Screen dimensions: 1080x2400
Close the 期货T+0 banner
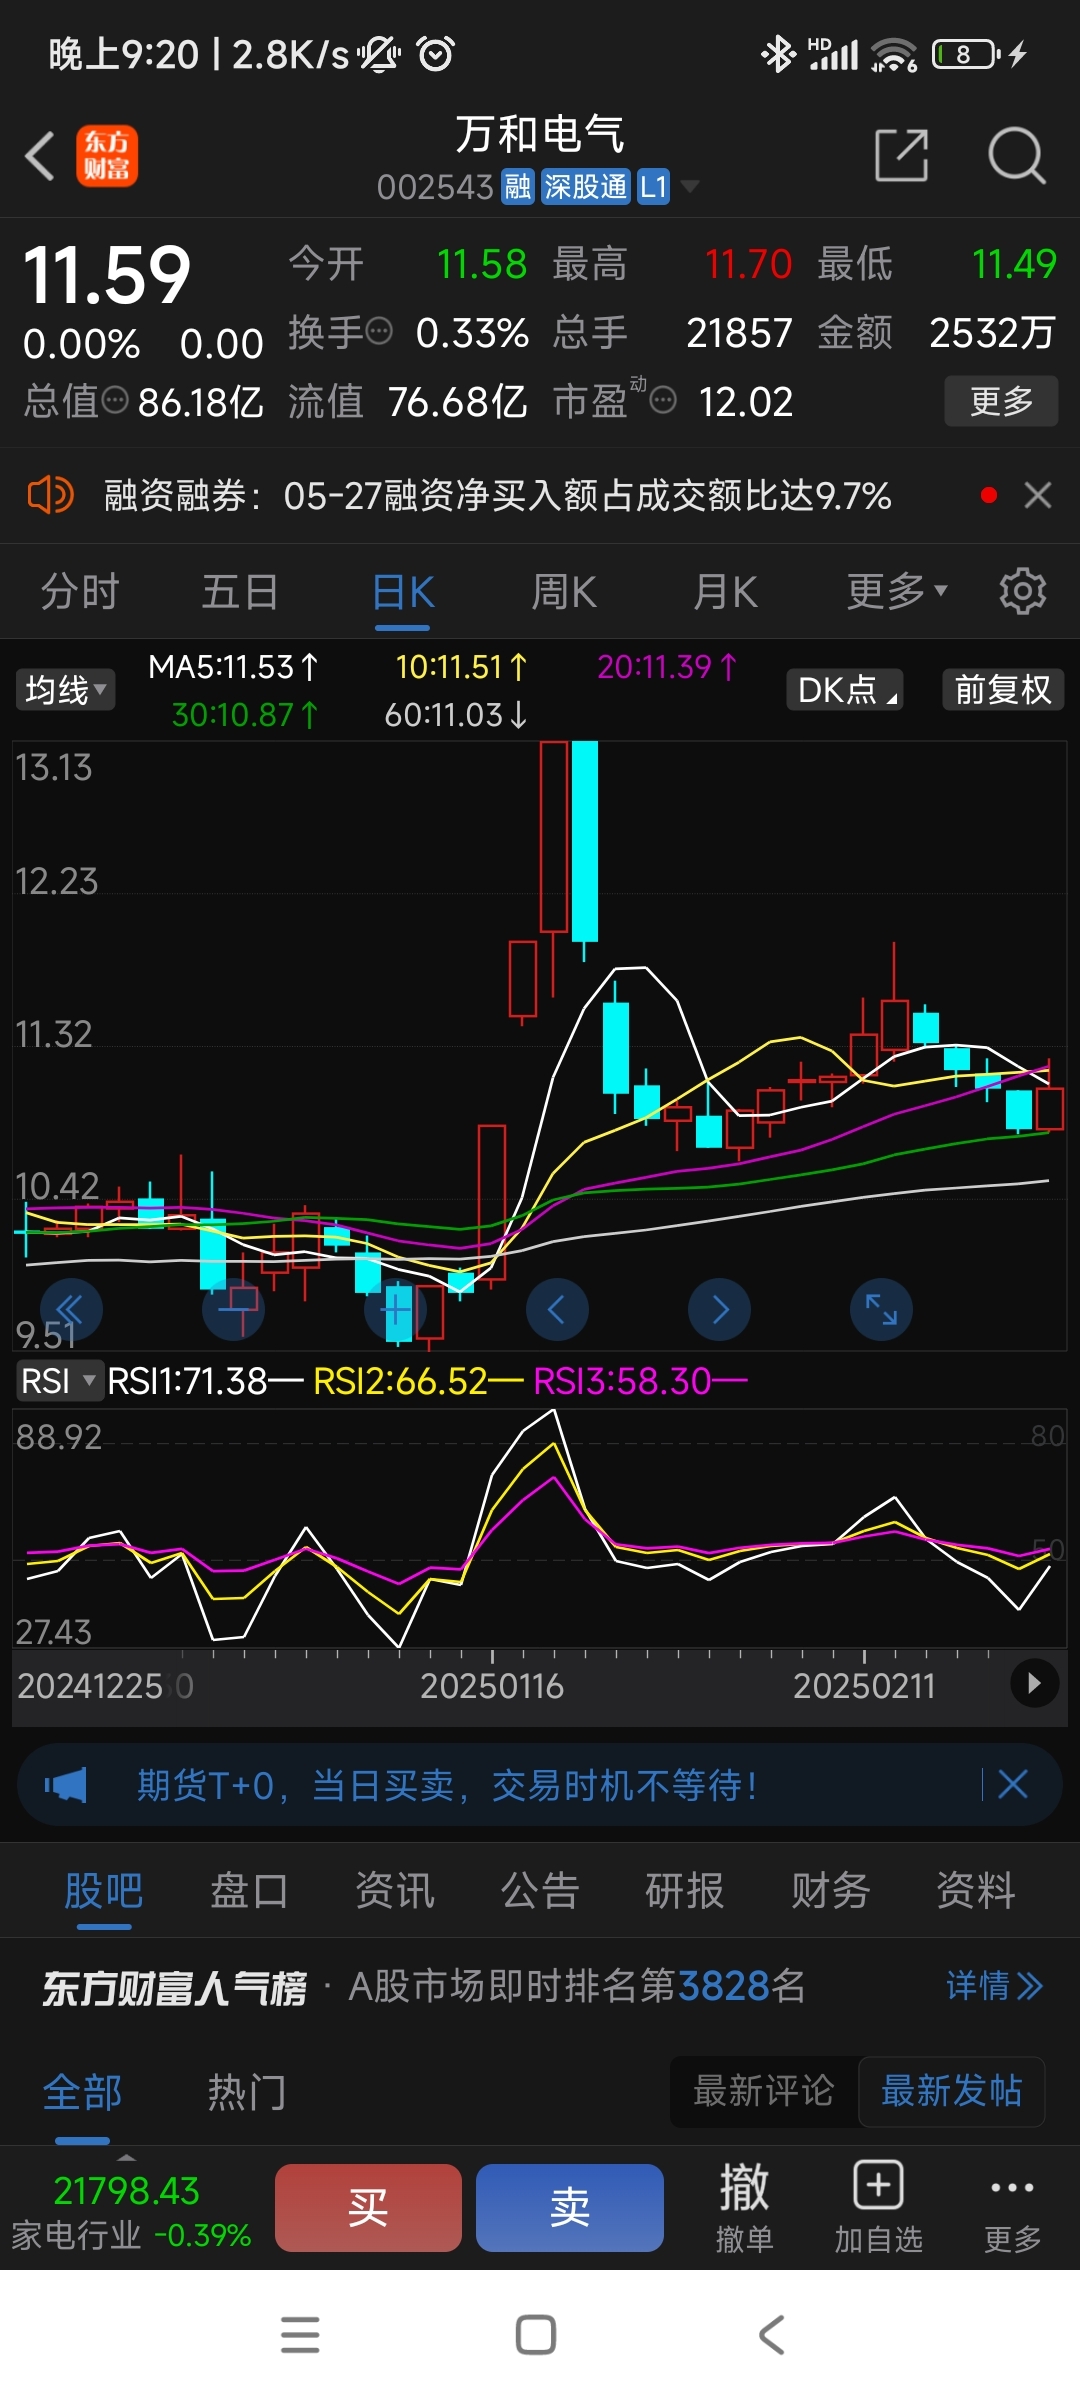pyautogui.click(x=1013, y=1785)
